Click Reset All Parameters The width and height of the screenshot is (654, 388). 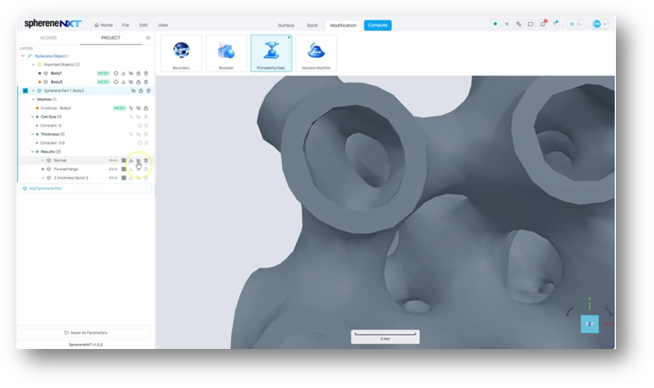86,333
